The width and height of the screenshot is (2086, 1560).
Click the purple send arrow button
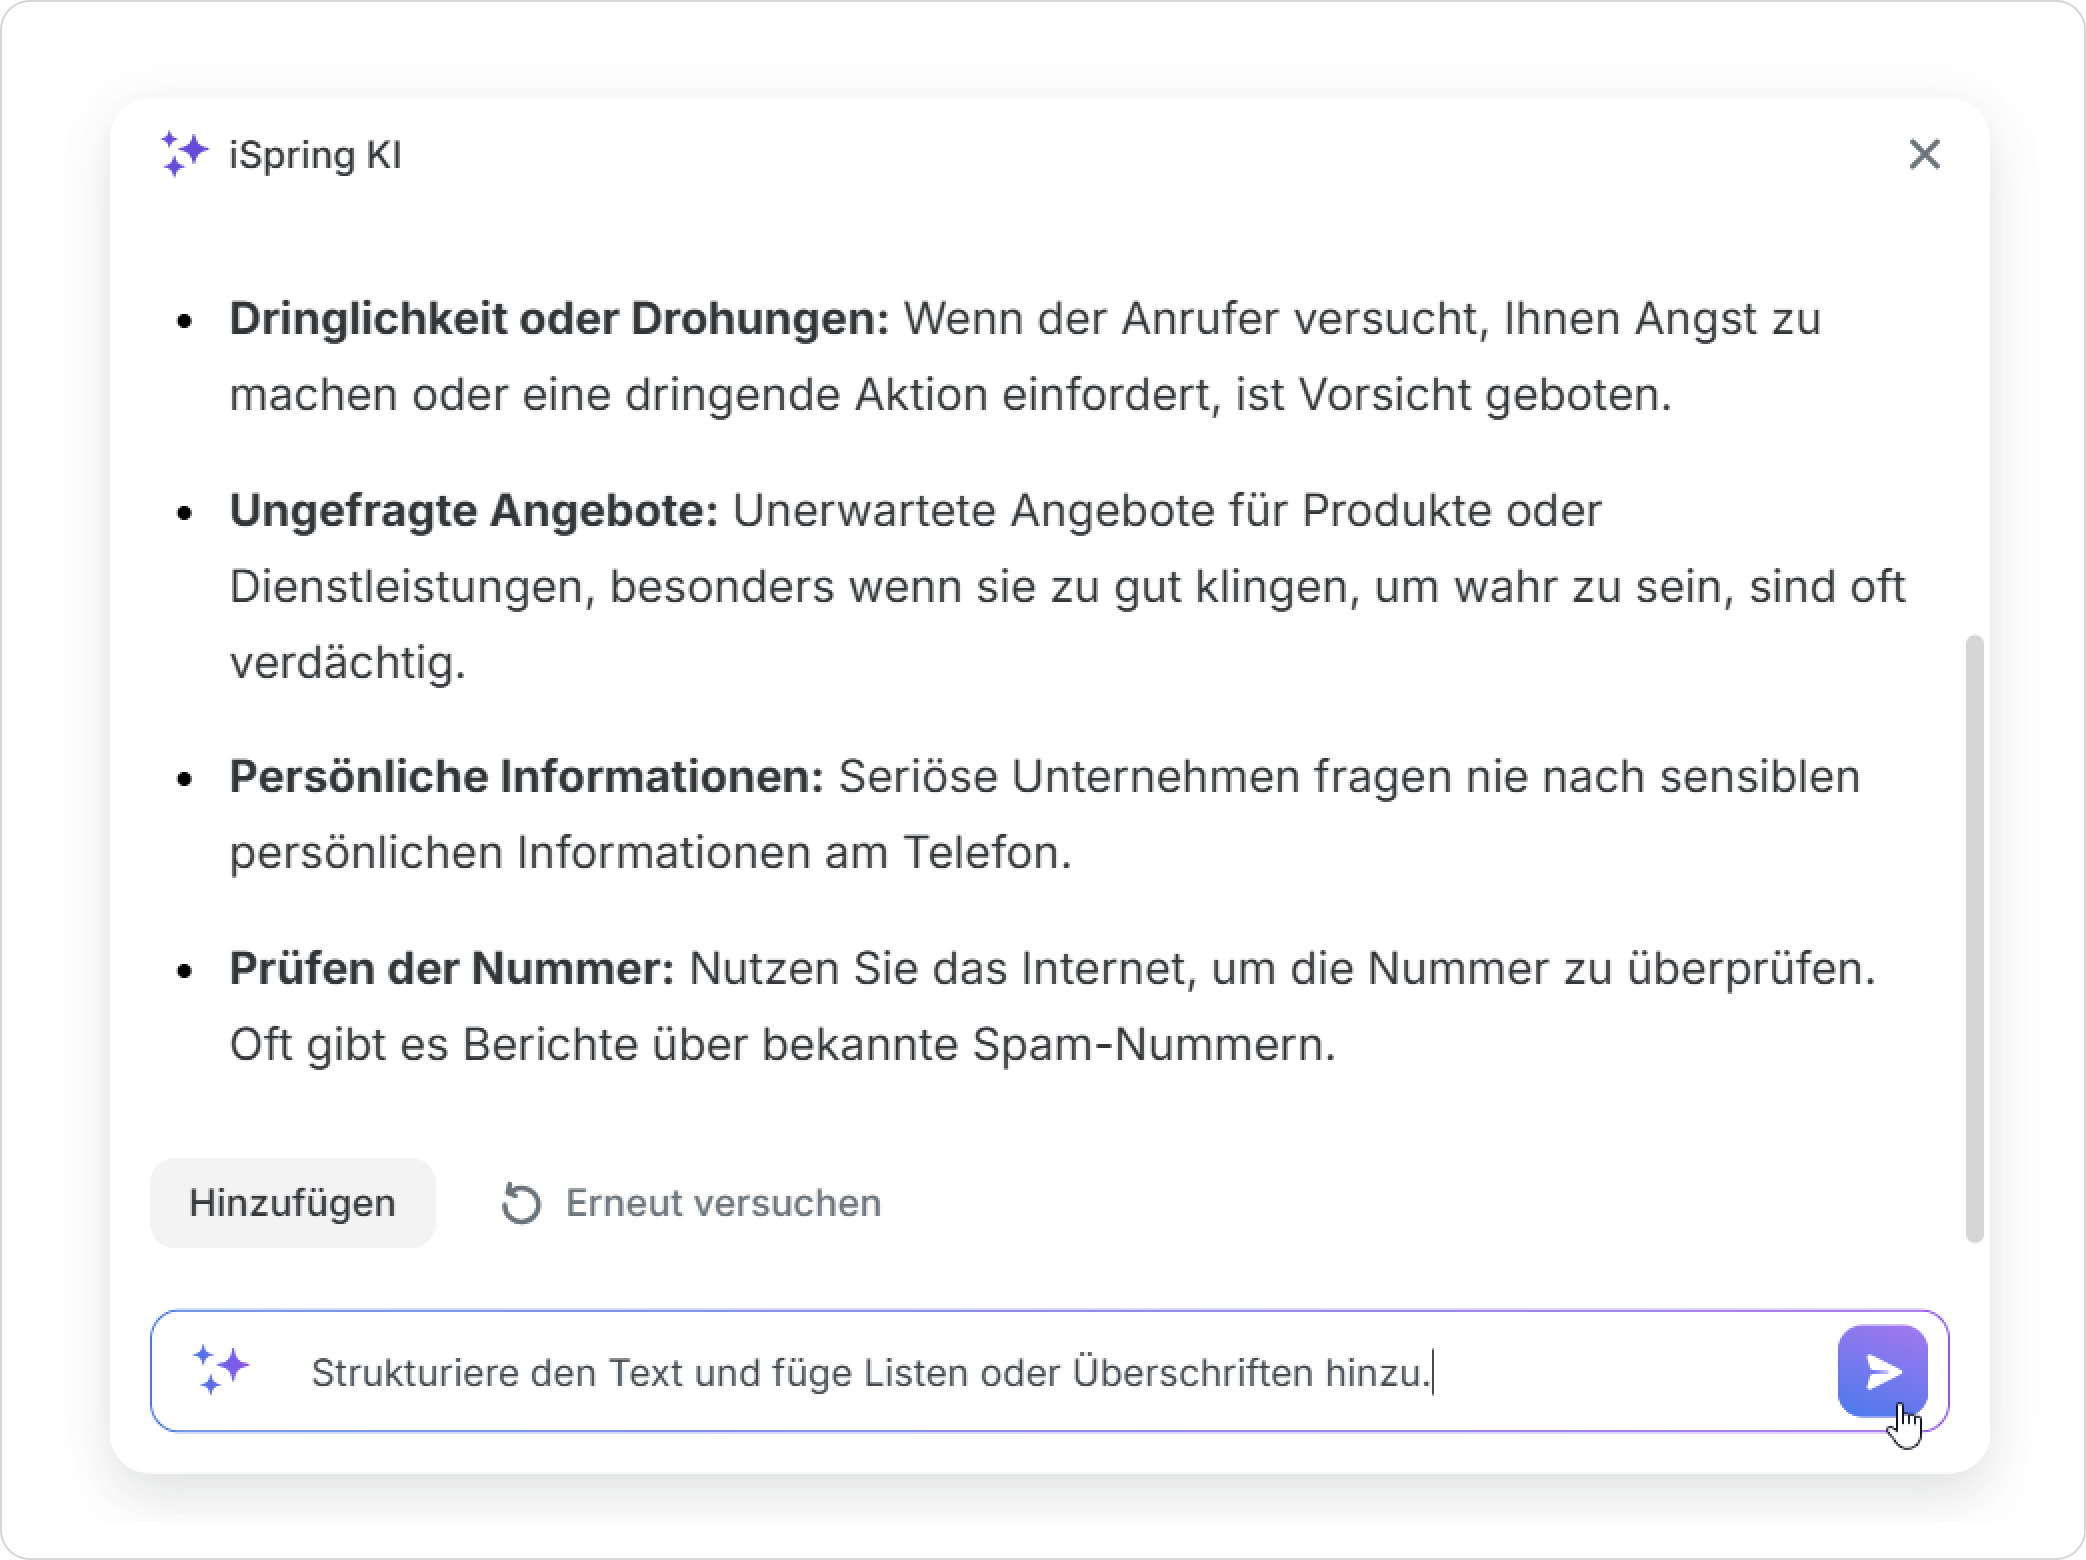click(x=1882, y=1371)
